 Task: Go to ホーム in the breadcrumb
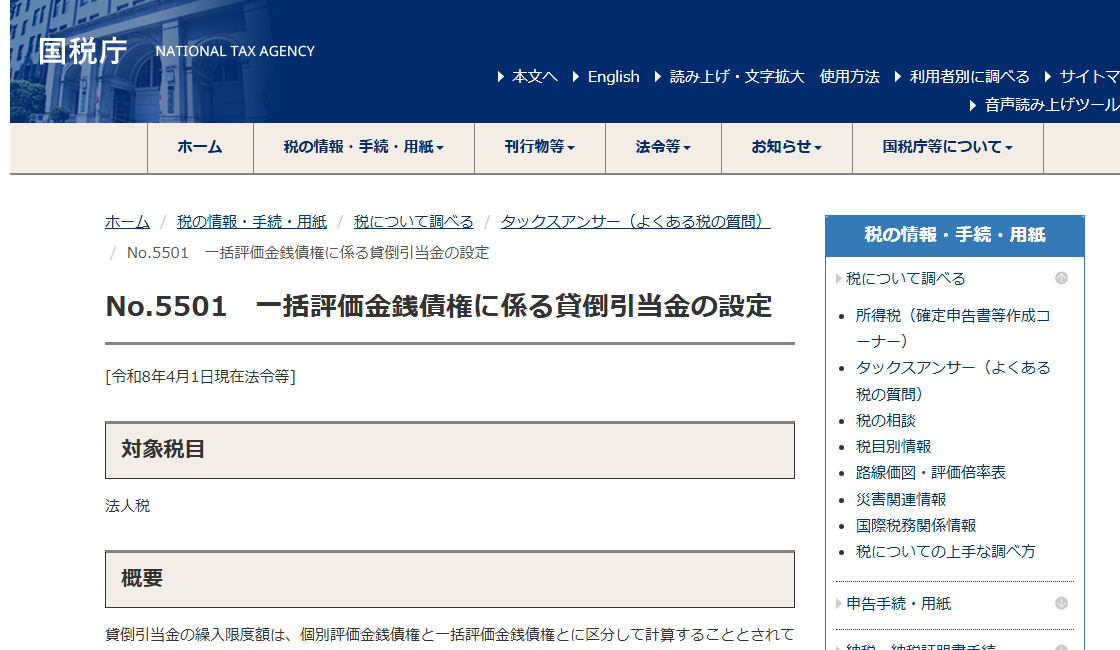[127, 222]
